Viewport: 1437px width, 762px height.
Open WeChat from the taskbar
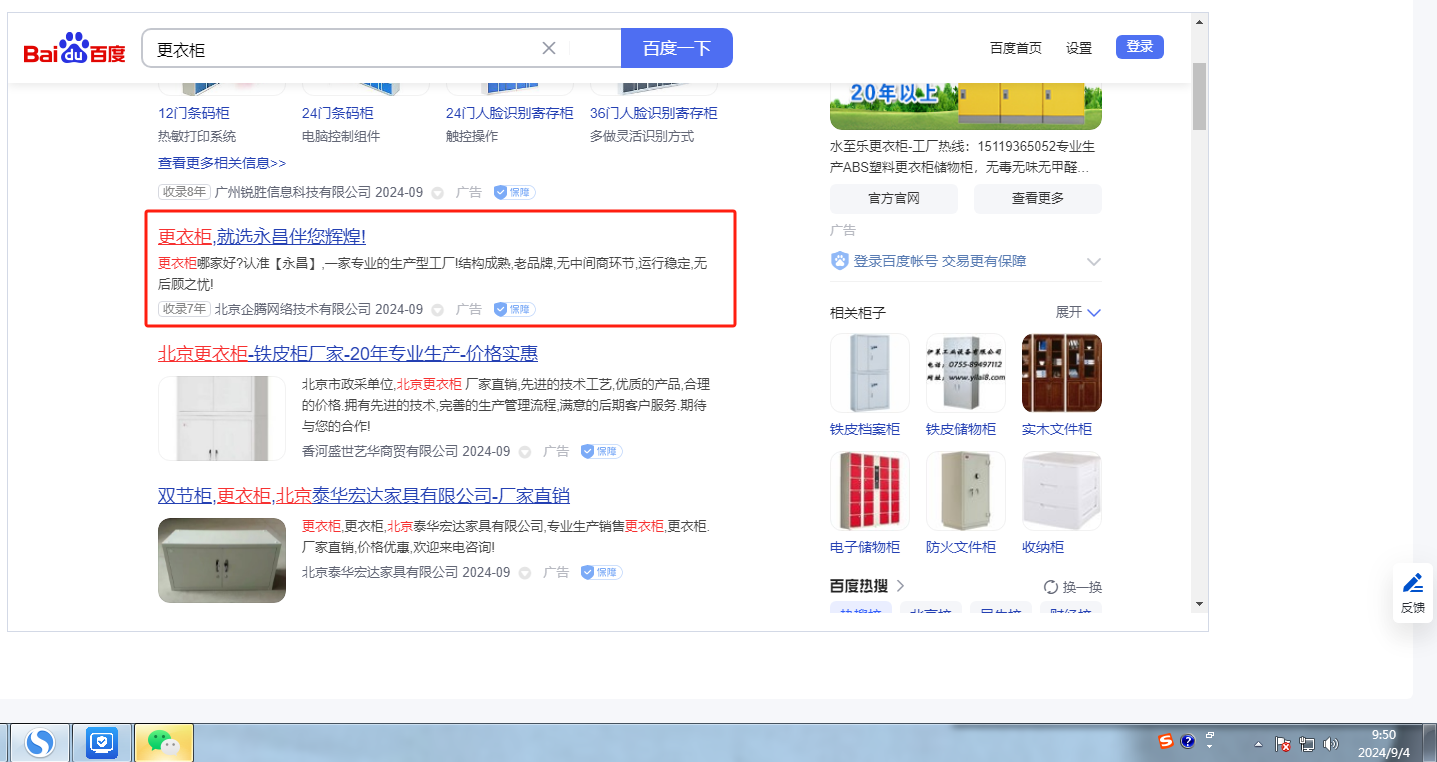pos(163,742)
